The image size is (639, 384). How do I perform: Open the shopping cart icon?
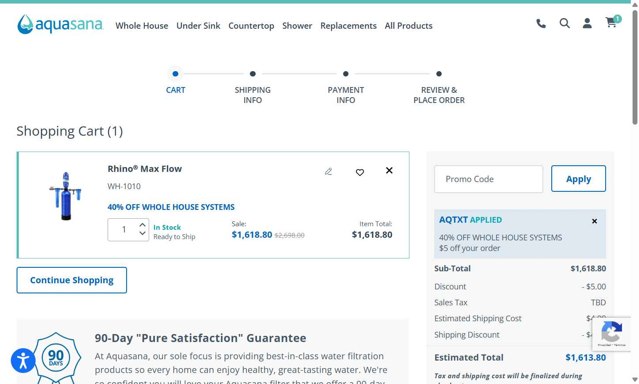[612, 22]
